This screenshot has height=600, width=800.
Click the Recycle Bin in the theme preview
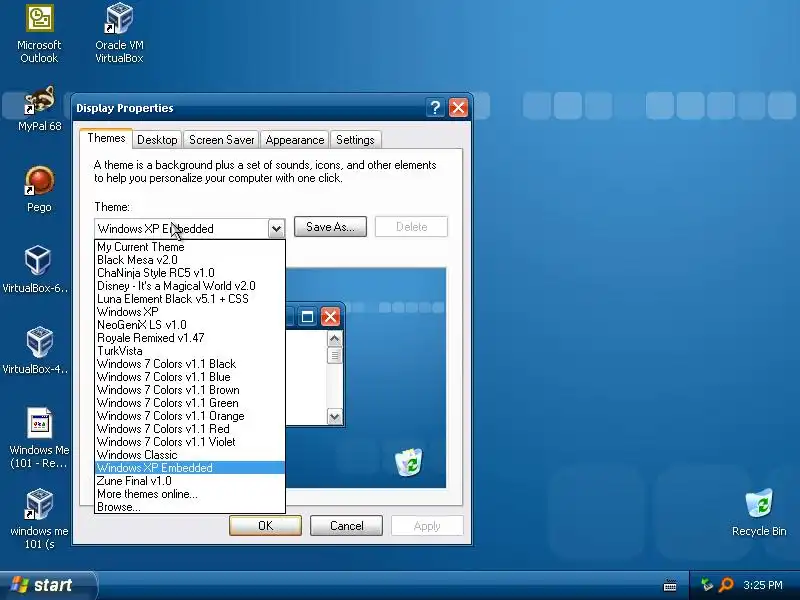409,462
